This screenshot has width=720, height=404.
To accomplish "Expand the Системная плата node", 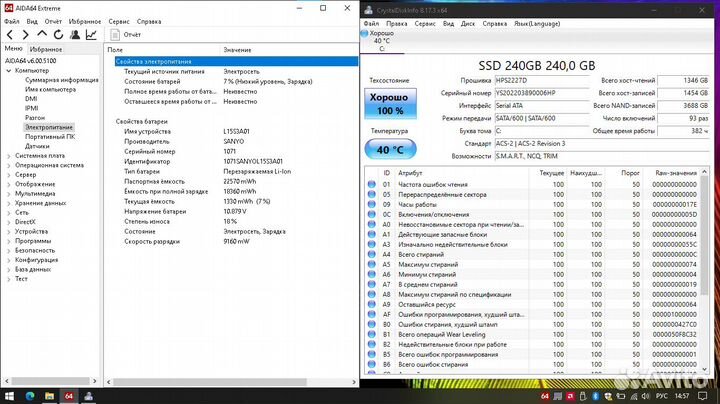I will tap(9, 156).
